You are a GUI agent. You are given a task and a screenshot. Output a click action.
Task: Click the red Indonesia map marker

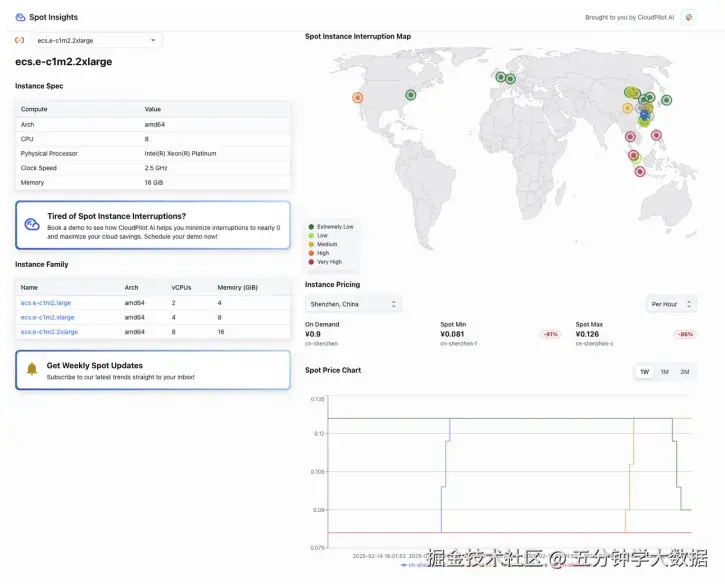pos(639,172)
